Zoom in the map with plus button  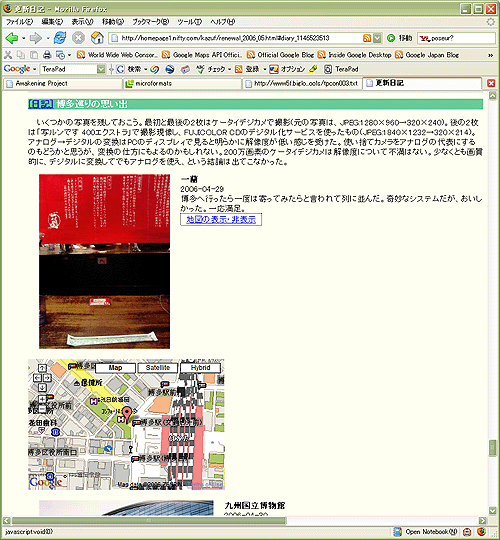click(x=42, y=399)
